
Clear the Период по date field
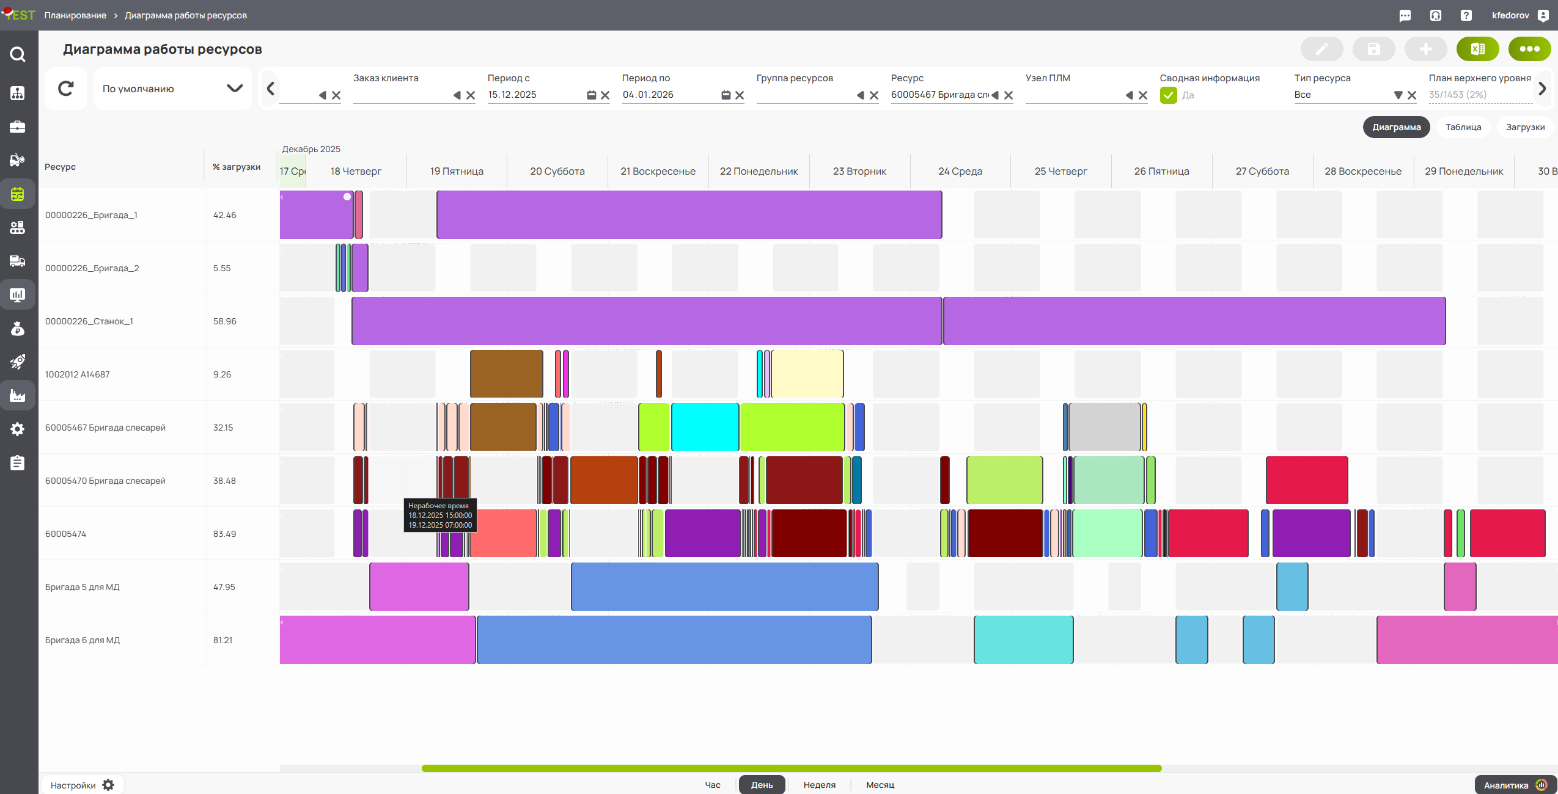(739, 95)
